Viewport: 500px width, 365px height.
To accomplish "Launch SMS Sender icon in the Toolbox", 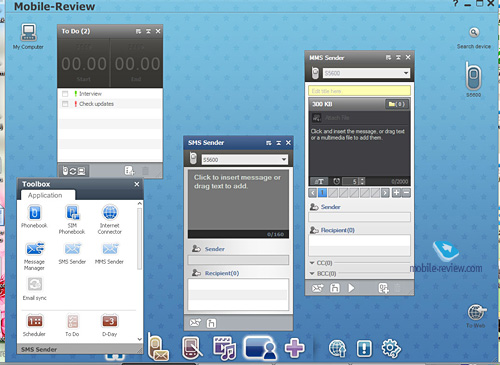I will [x=72, y=249].
